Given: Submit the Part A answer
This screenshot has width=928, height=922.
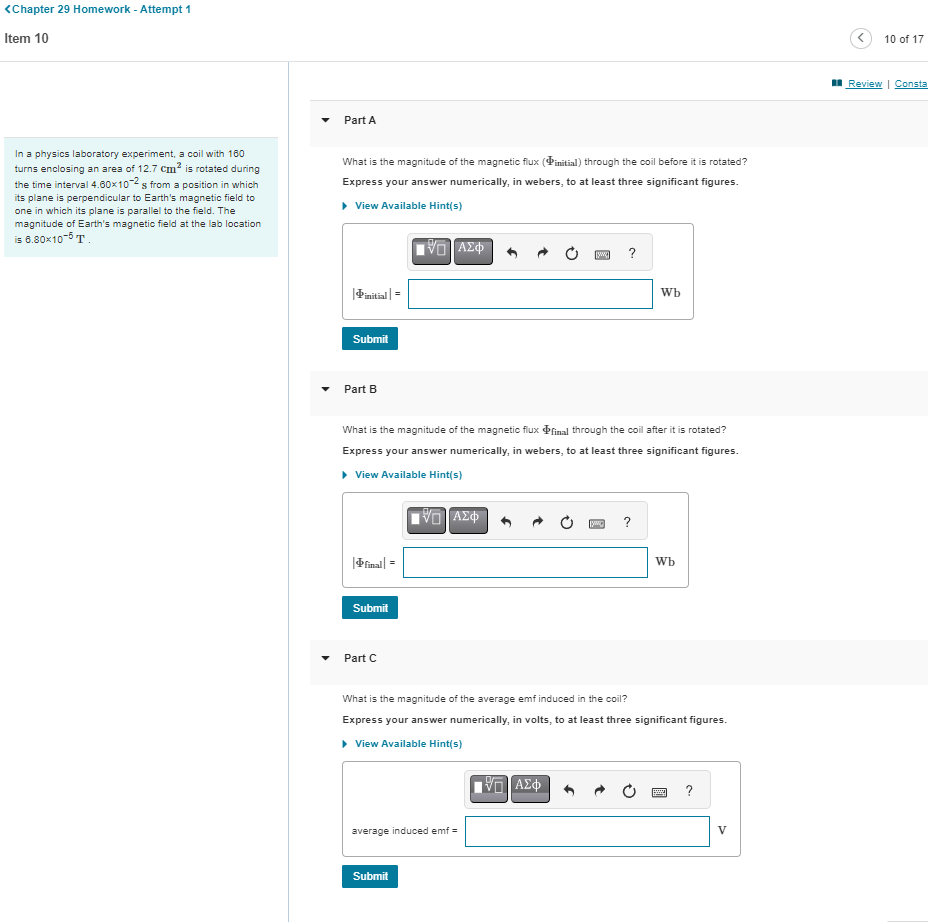Looking at the screenshot, I should 369,338.
